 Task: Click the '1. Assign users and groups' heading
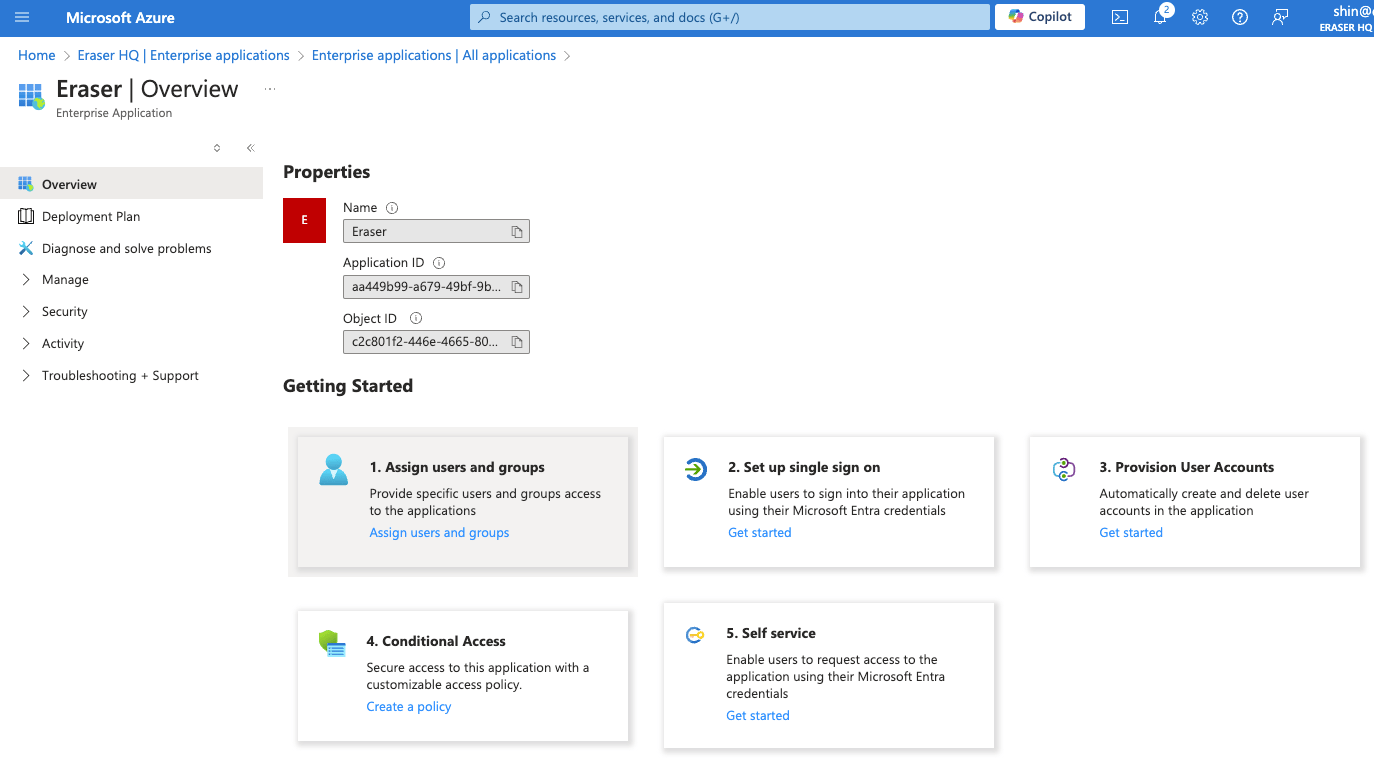click(x=457, y=467)
